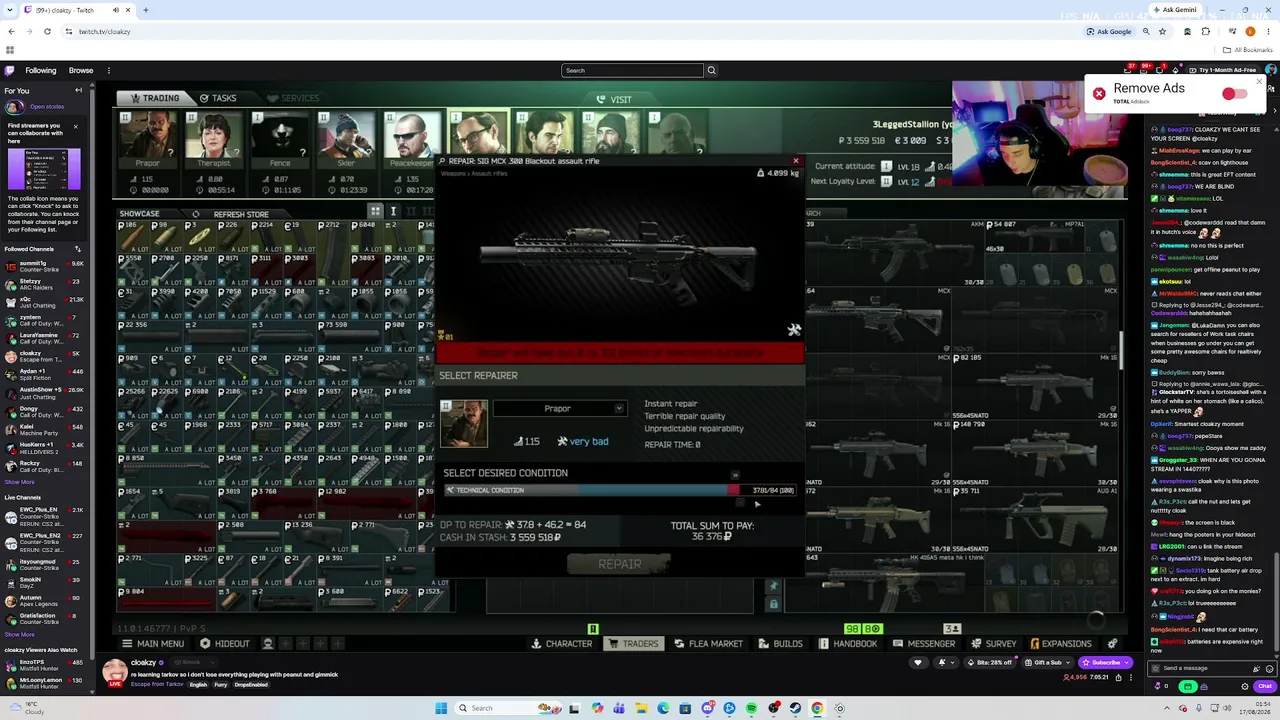Select the Peacekeeper trader portrait
This screenshot has height=720, width=1280.
click(x=413, y=140)
